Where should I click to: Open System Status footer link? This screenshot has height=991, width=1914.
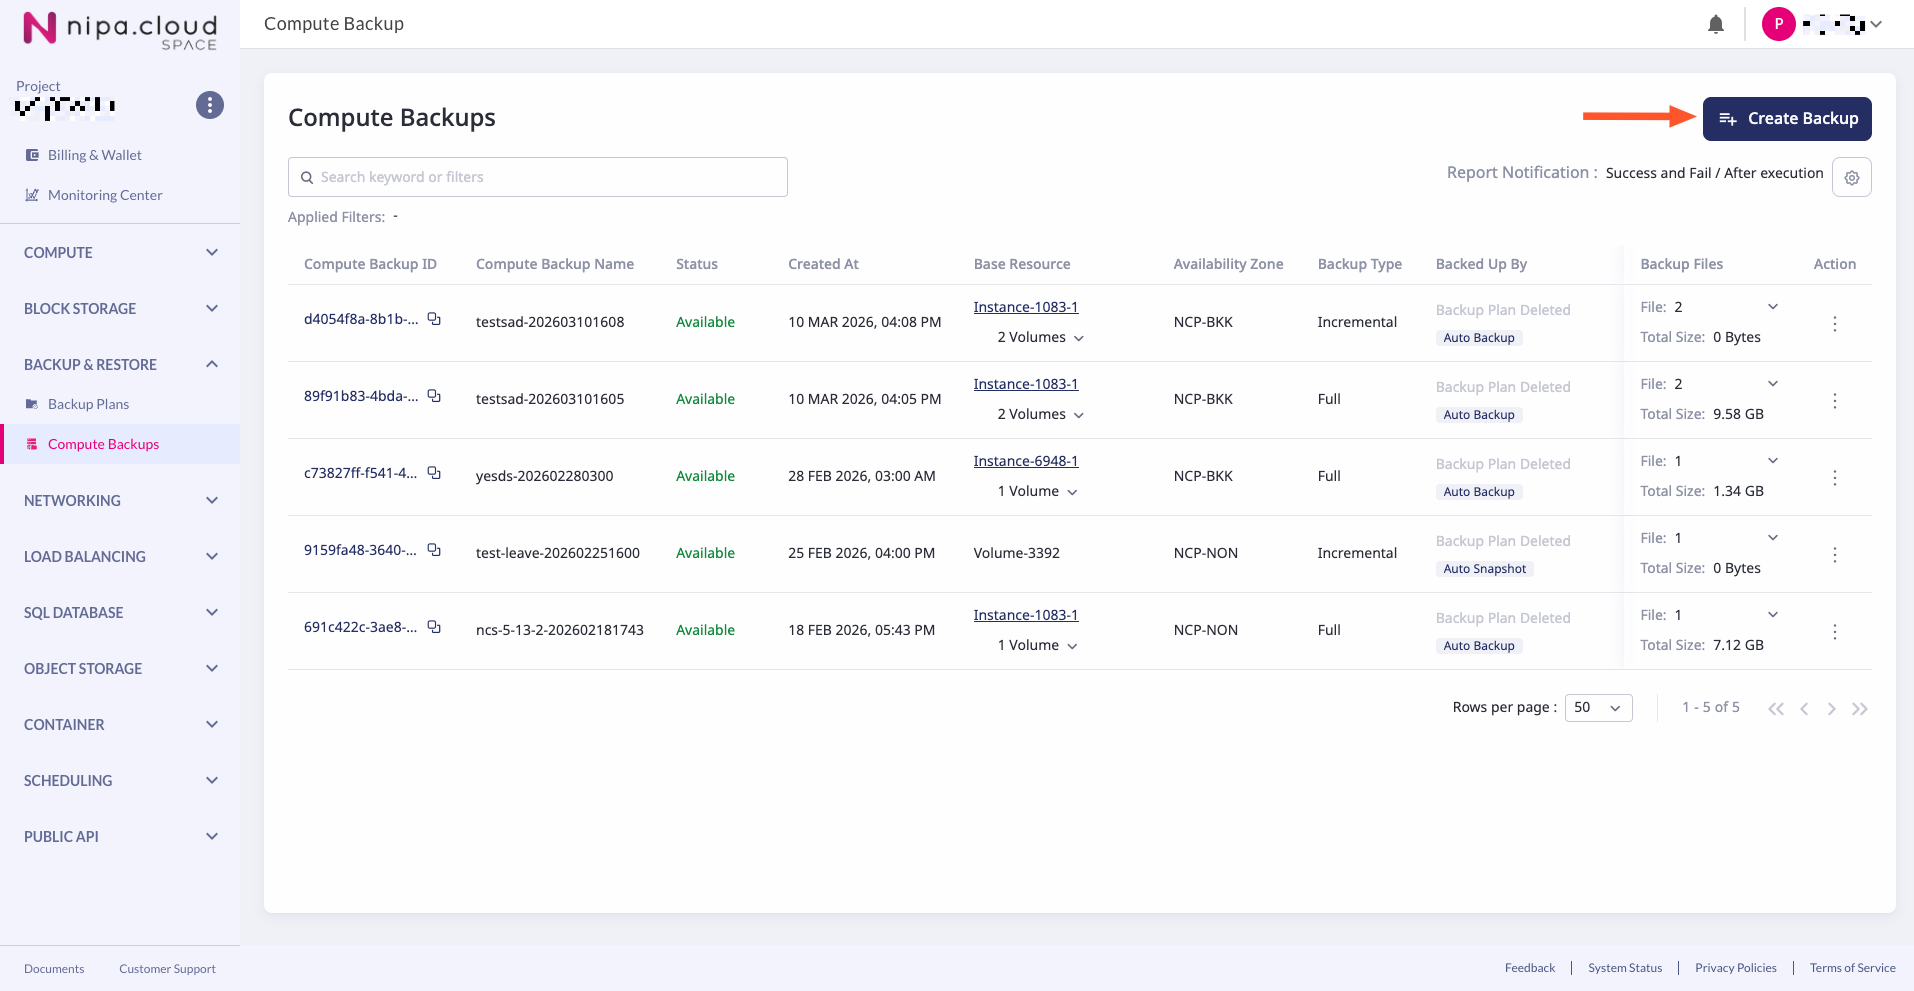tap(1624, 968)
